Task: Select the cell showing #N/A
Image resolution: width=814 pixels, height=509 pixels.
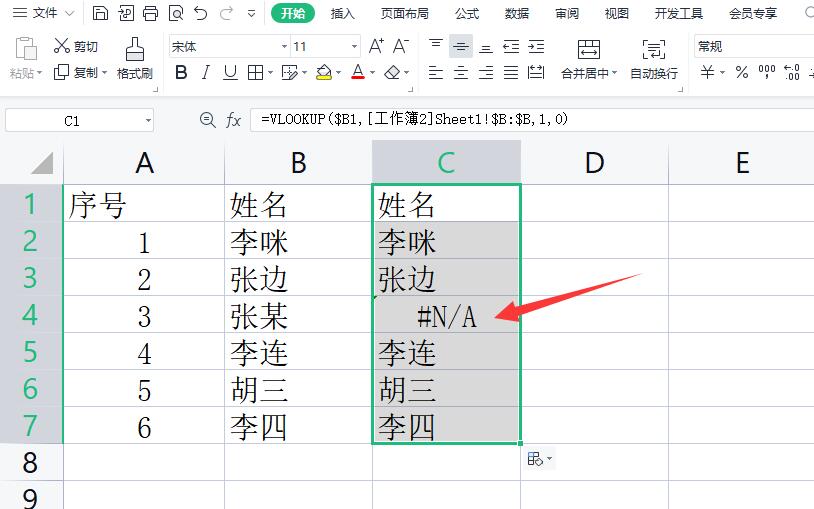Action: click(x=446, y=316)
